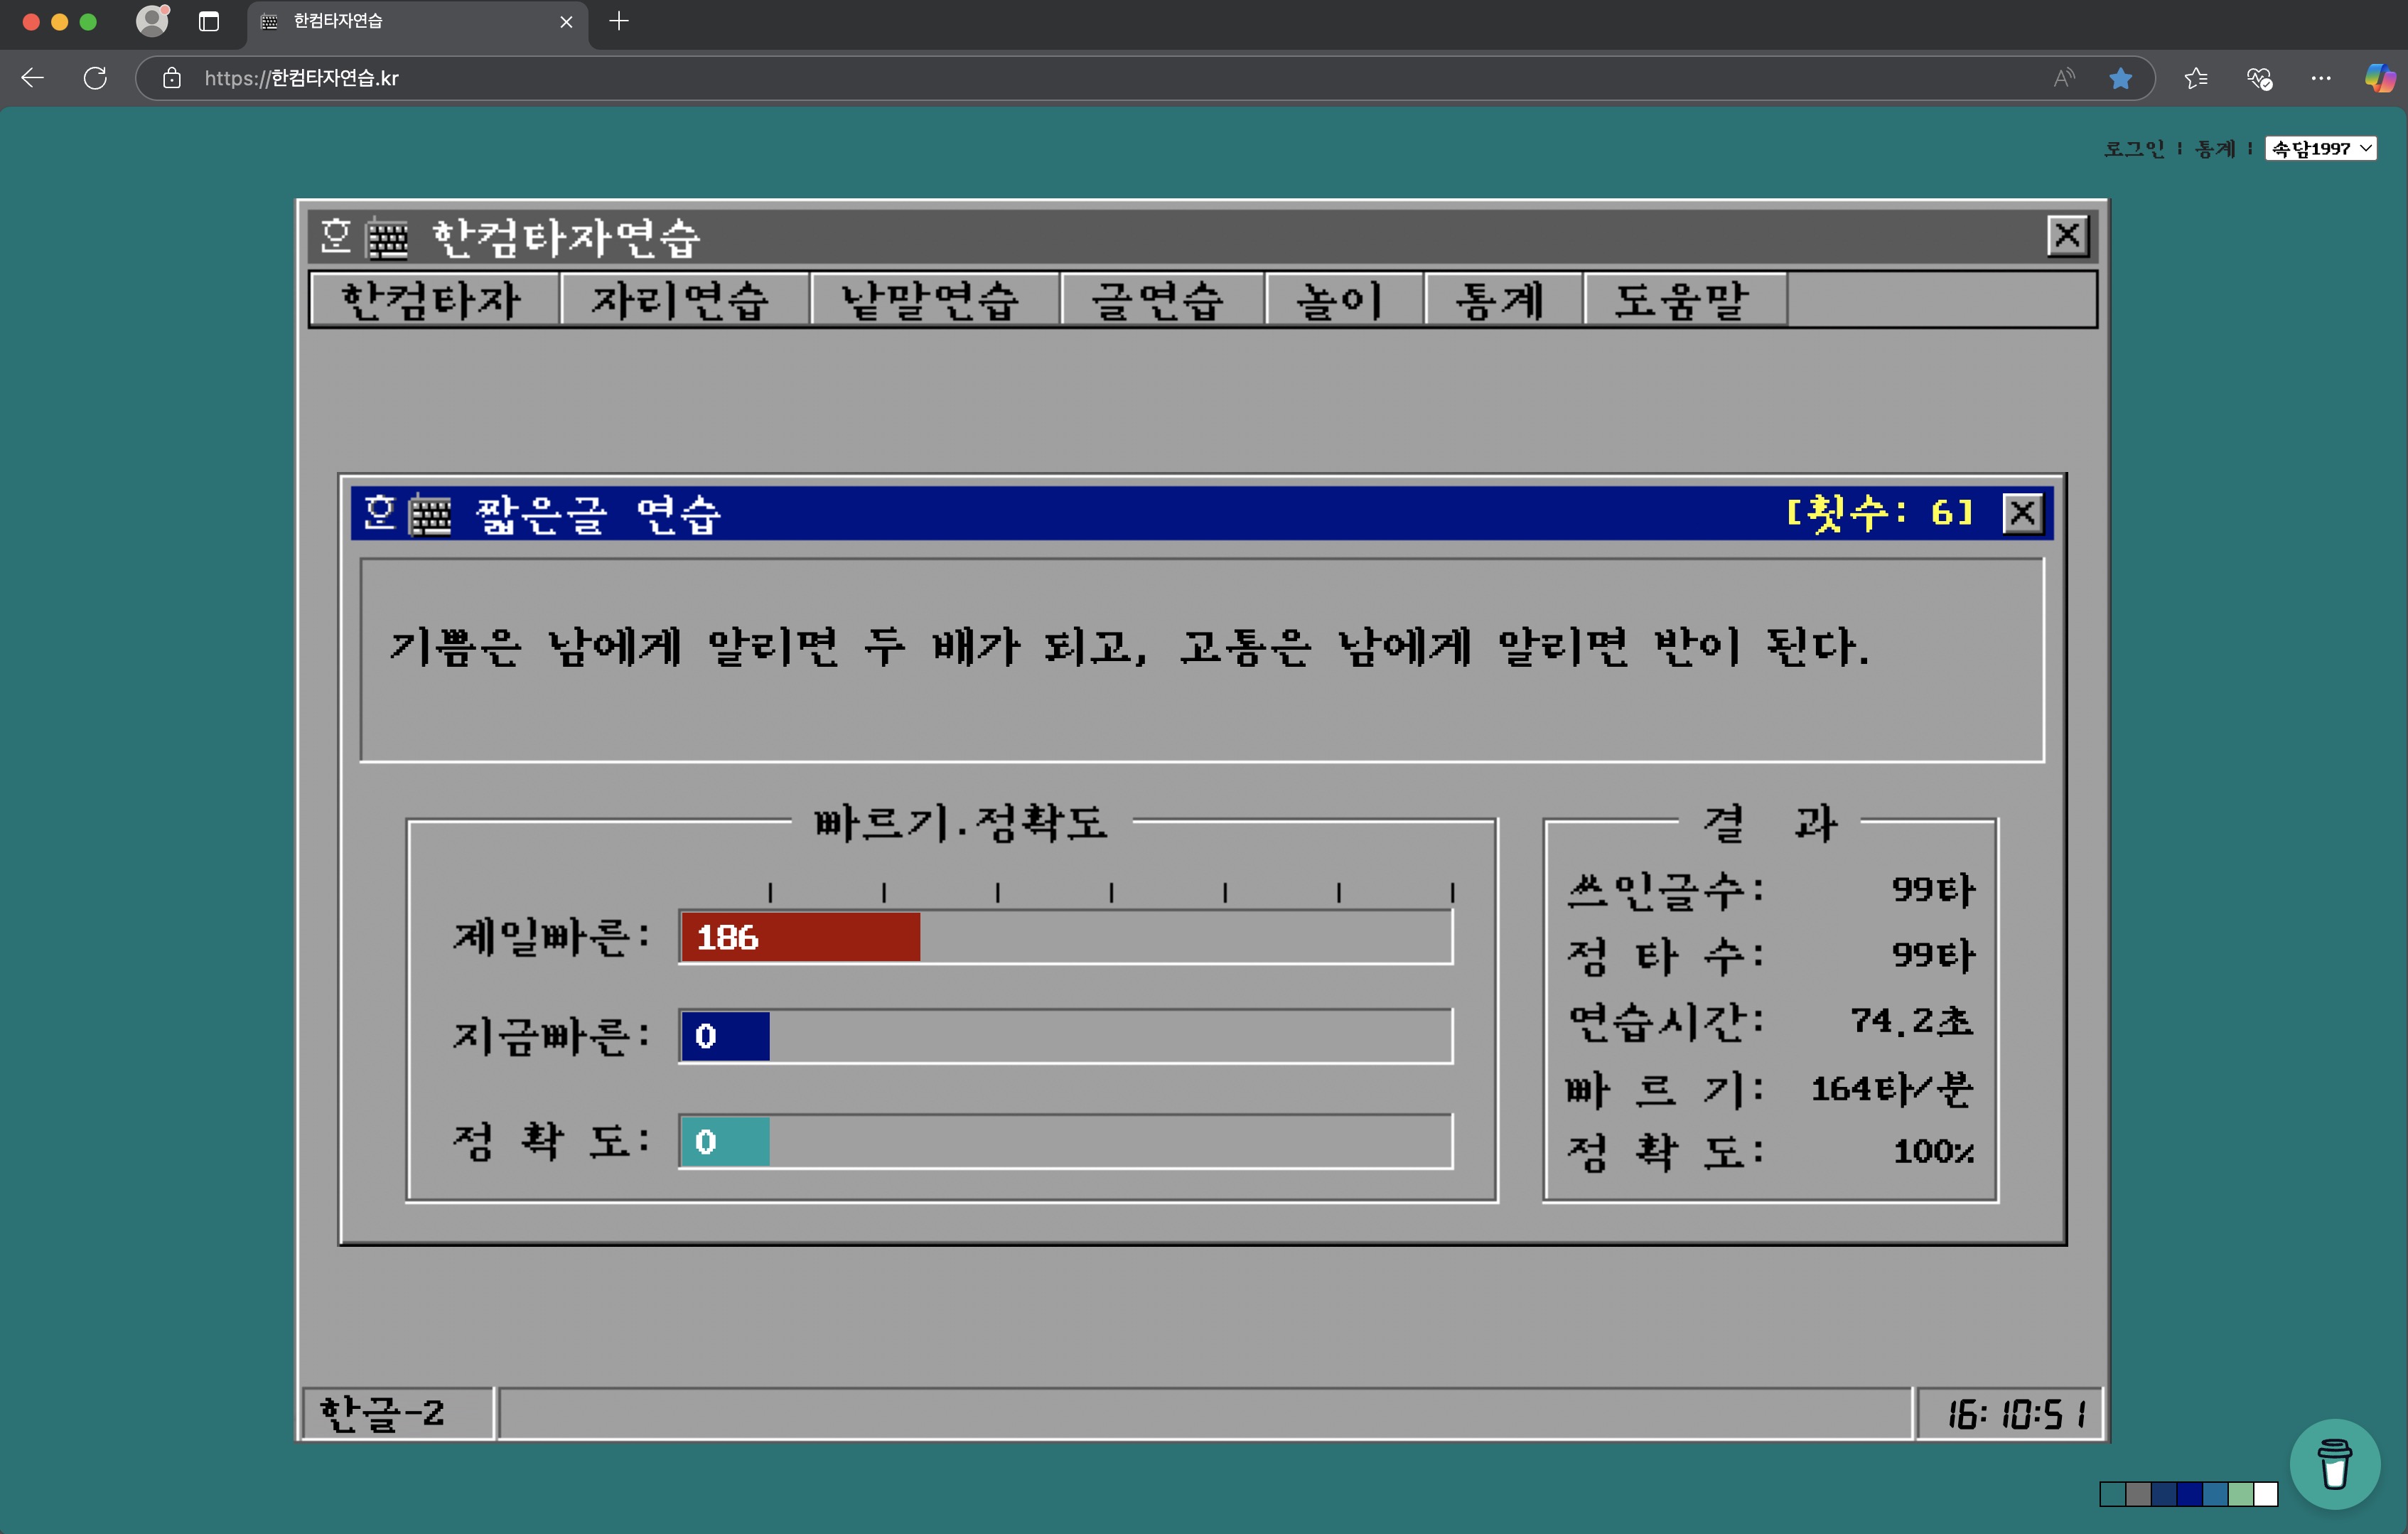Viewport: 2408px width, 1534px height.
Task: Click the proverb sentence starting 기쁨은
Action: (1129, 647)
